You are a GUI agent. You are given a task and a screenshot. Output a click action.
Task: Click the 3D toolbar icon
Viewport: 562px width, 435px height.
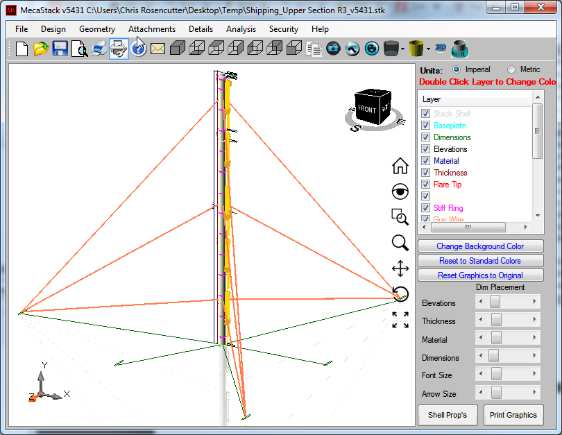point(440,48)
